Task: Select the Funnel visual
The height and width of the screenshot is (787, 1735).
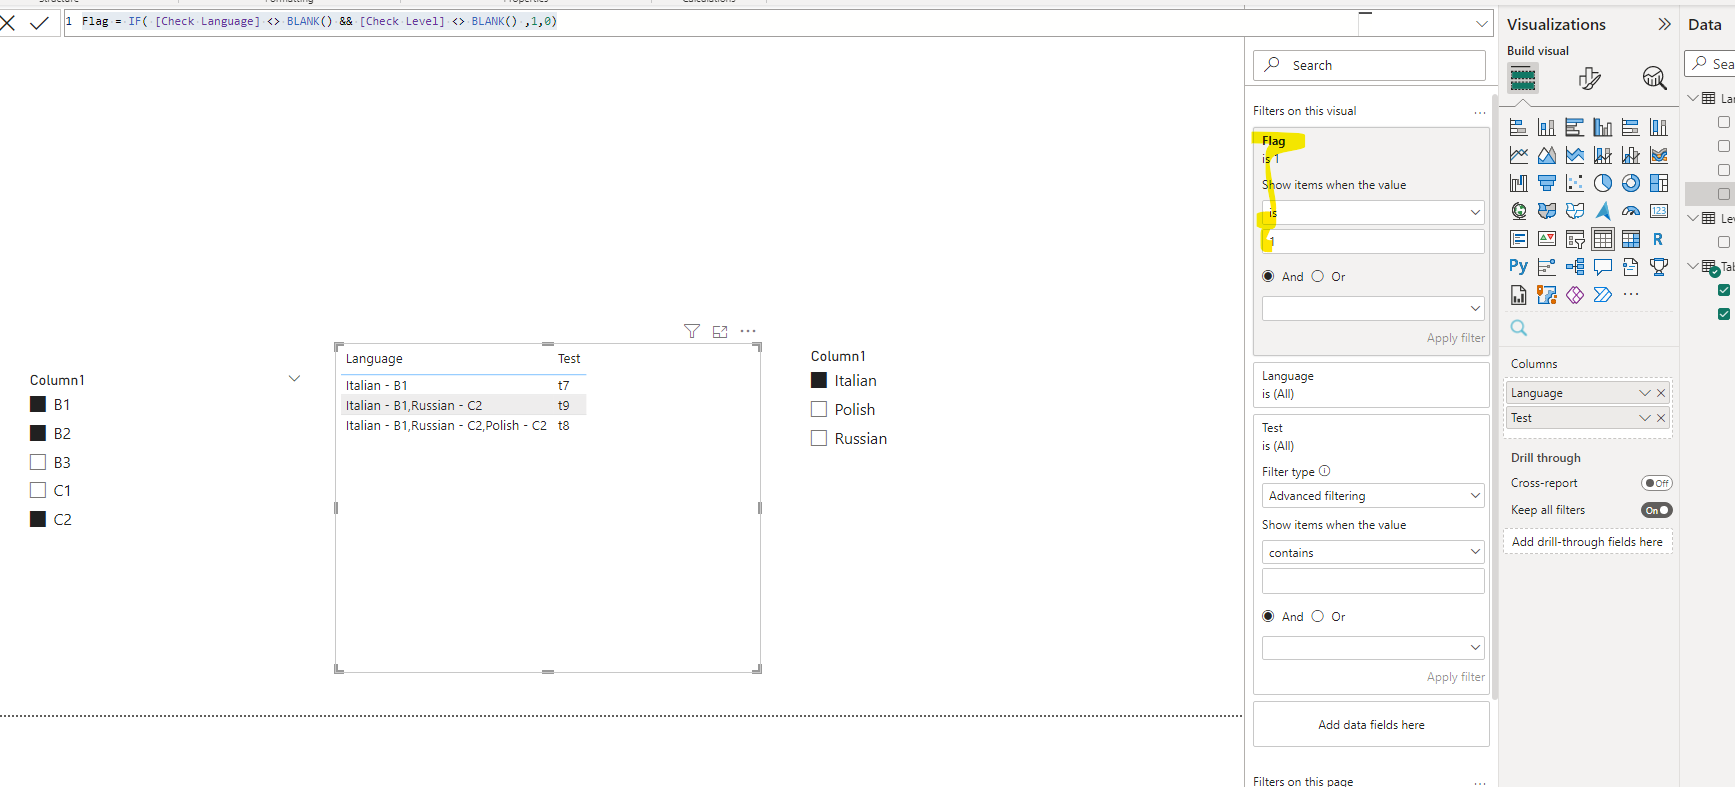Action: point(1547,183)
